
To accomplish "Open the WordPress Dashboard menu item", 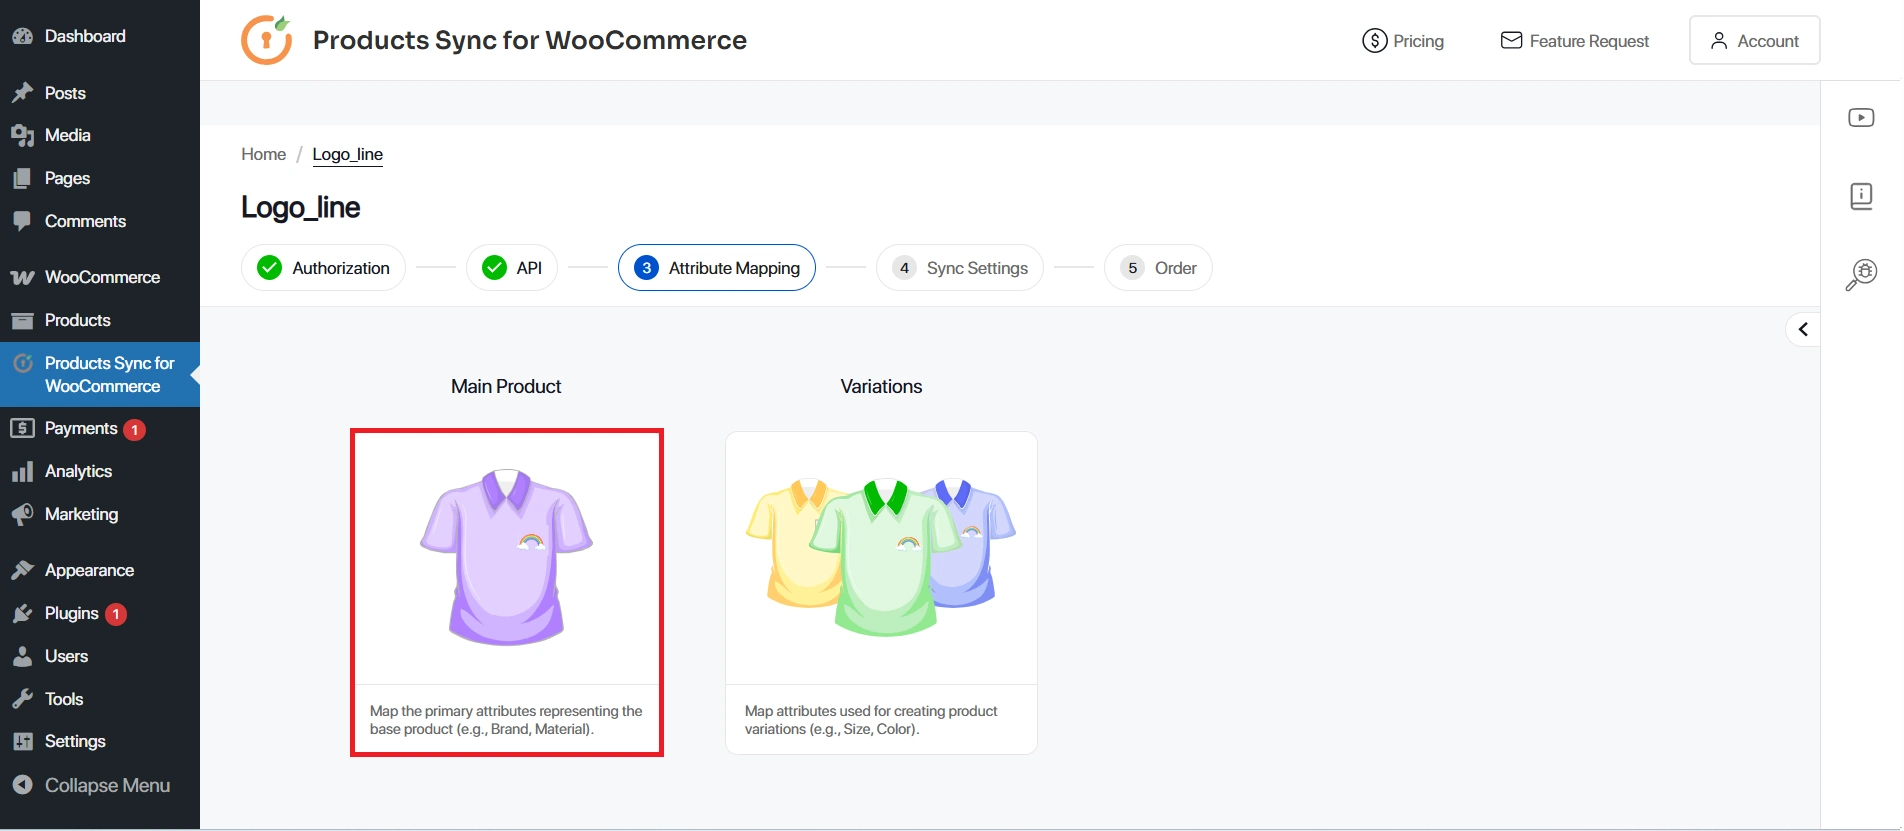I will click(84, 36).
